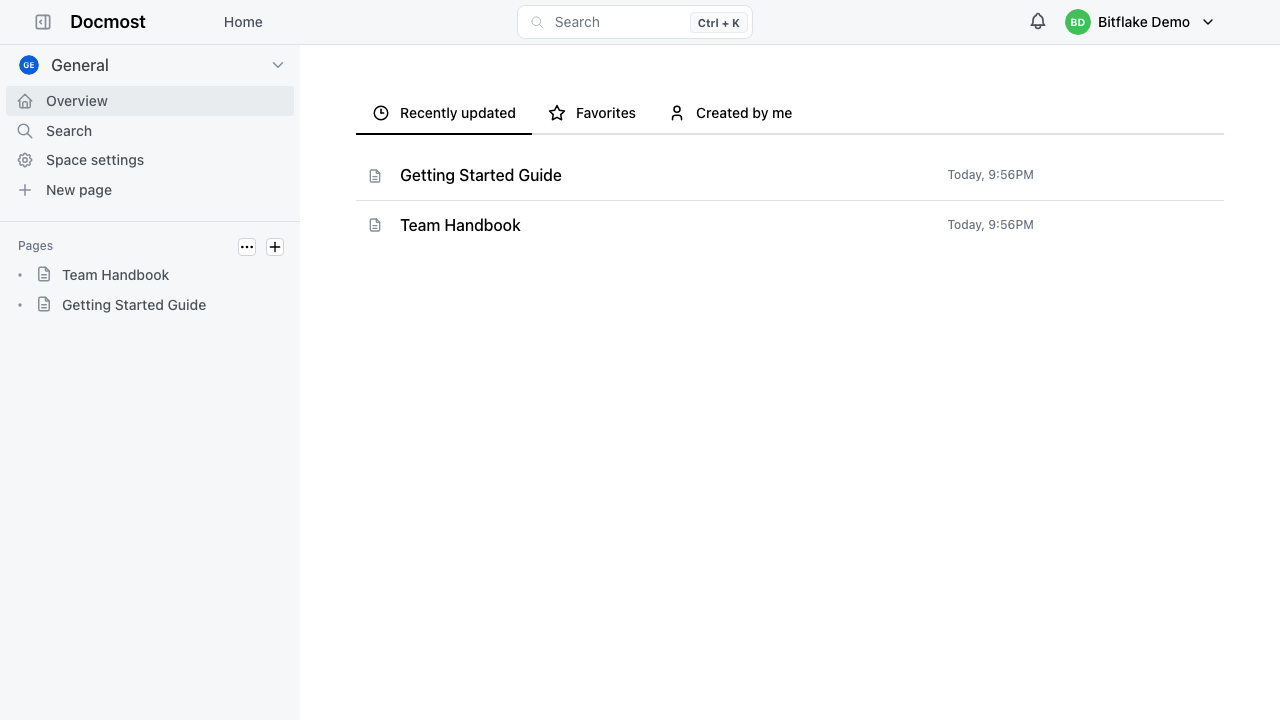Image resolution: width=1280 pixels, height=720 pixels.
Task: Open pages three-dots options menu
Action: (247, 247)
